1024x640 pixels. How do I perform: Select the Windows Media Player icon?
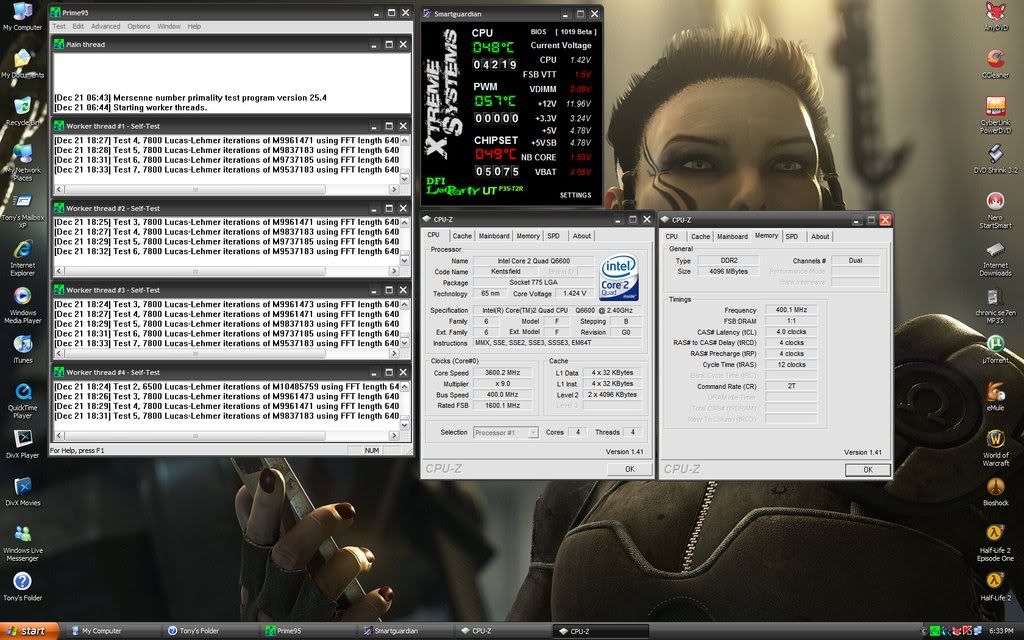22,306
